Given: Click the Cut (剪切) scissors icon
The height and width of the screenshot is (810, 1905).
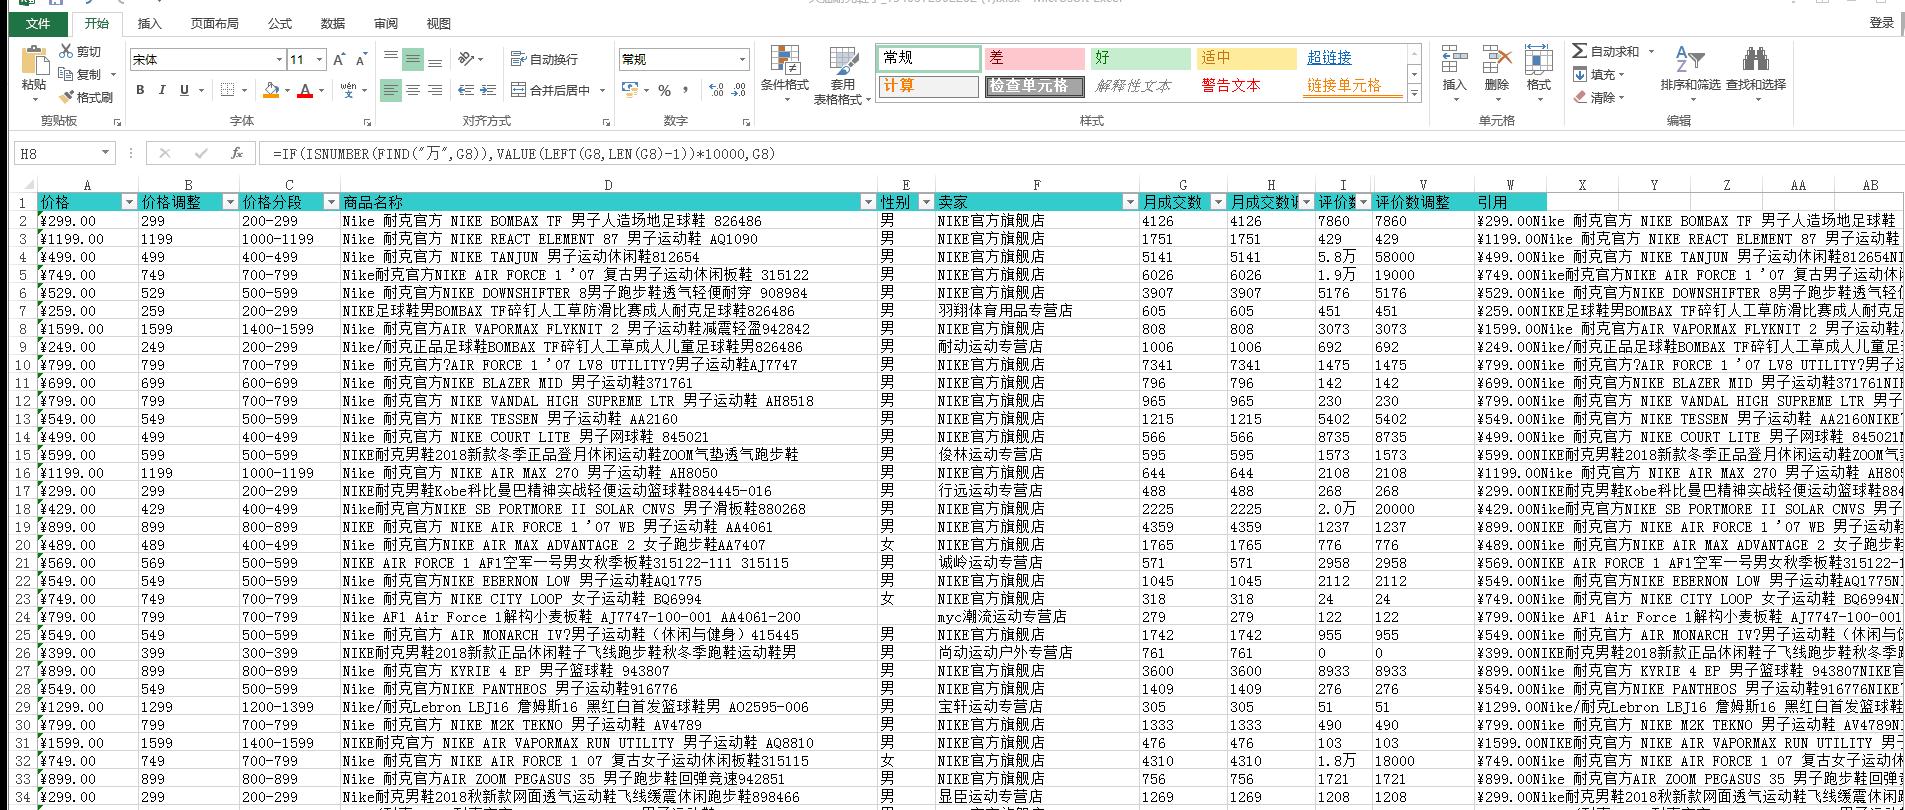Looking at the screenshot, I should (x=67, y=51).
